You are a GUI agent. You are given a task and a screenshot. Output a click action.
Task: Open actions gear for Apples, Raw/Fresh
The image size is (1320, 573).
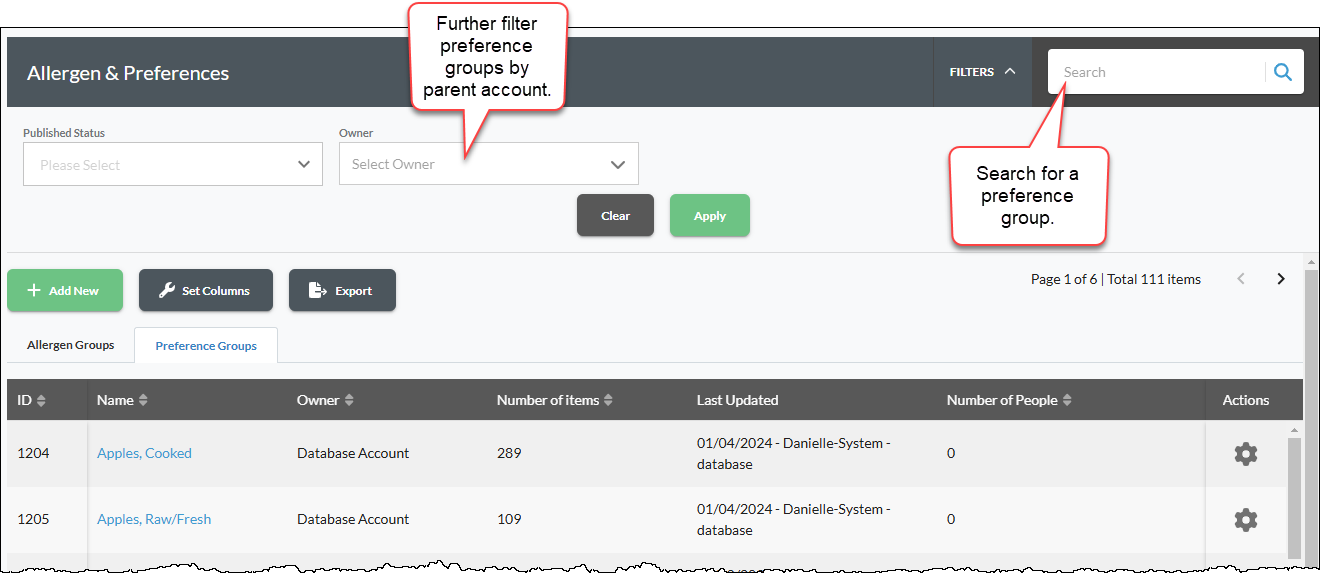[1245, 520]
